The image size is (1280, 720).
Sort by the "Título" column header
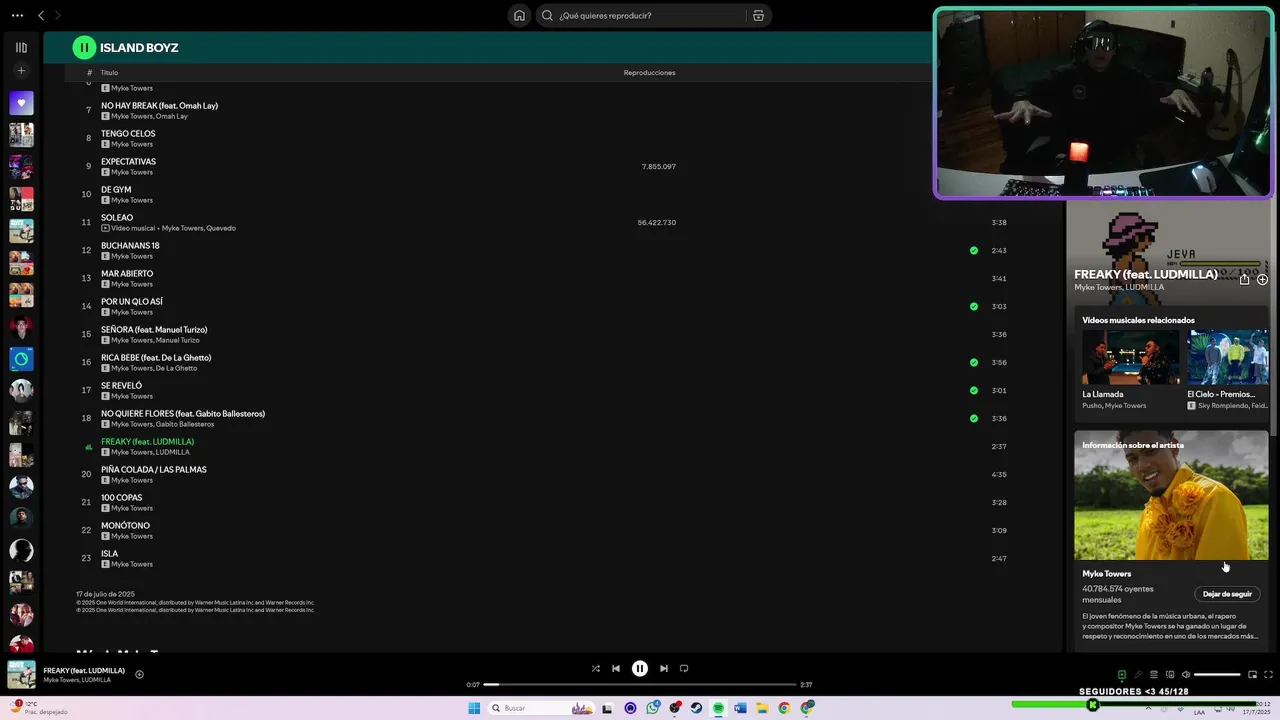pyautogui.click(x=109, y=73)
